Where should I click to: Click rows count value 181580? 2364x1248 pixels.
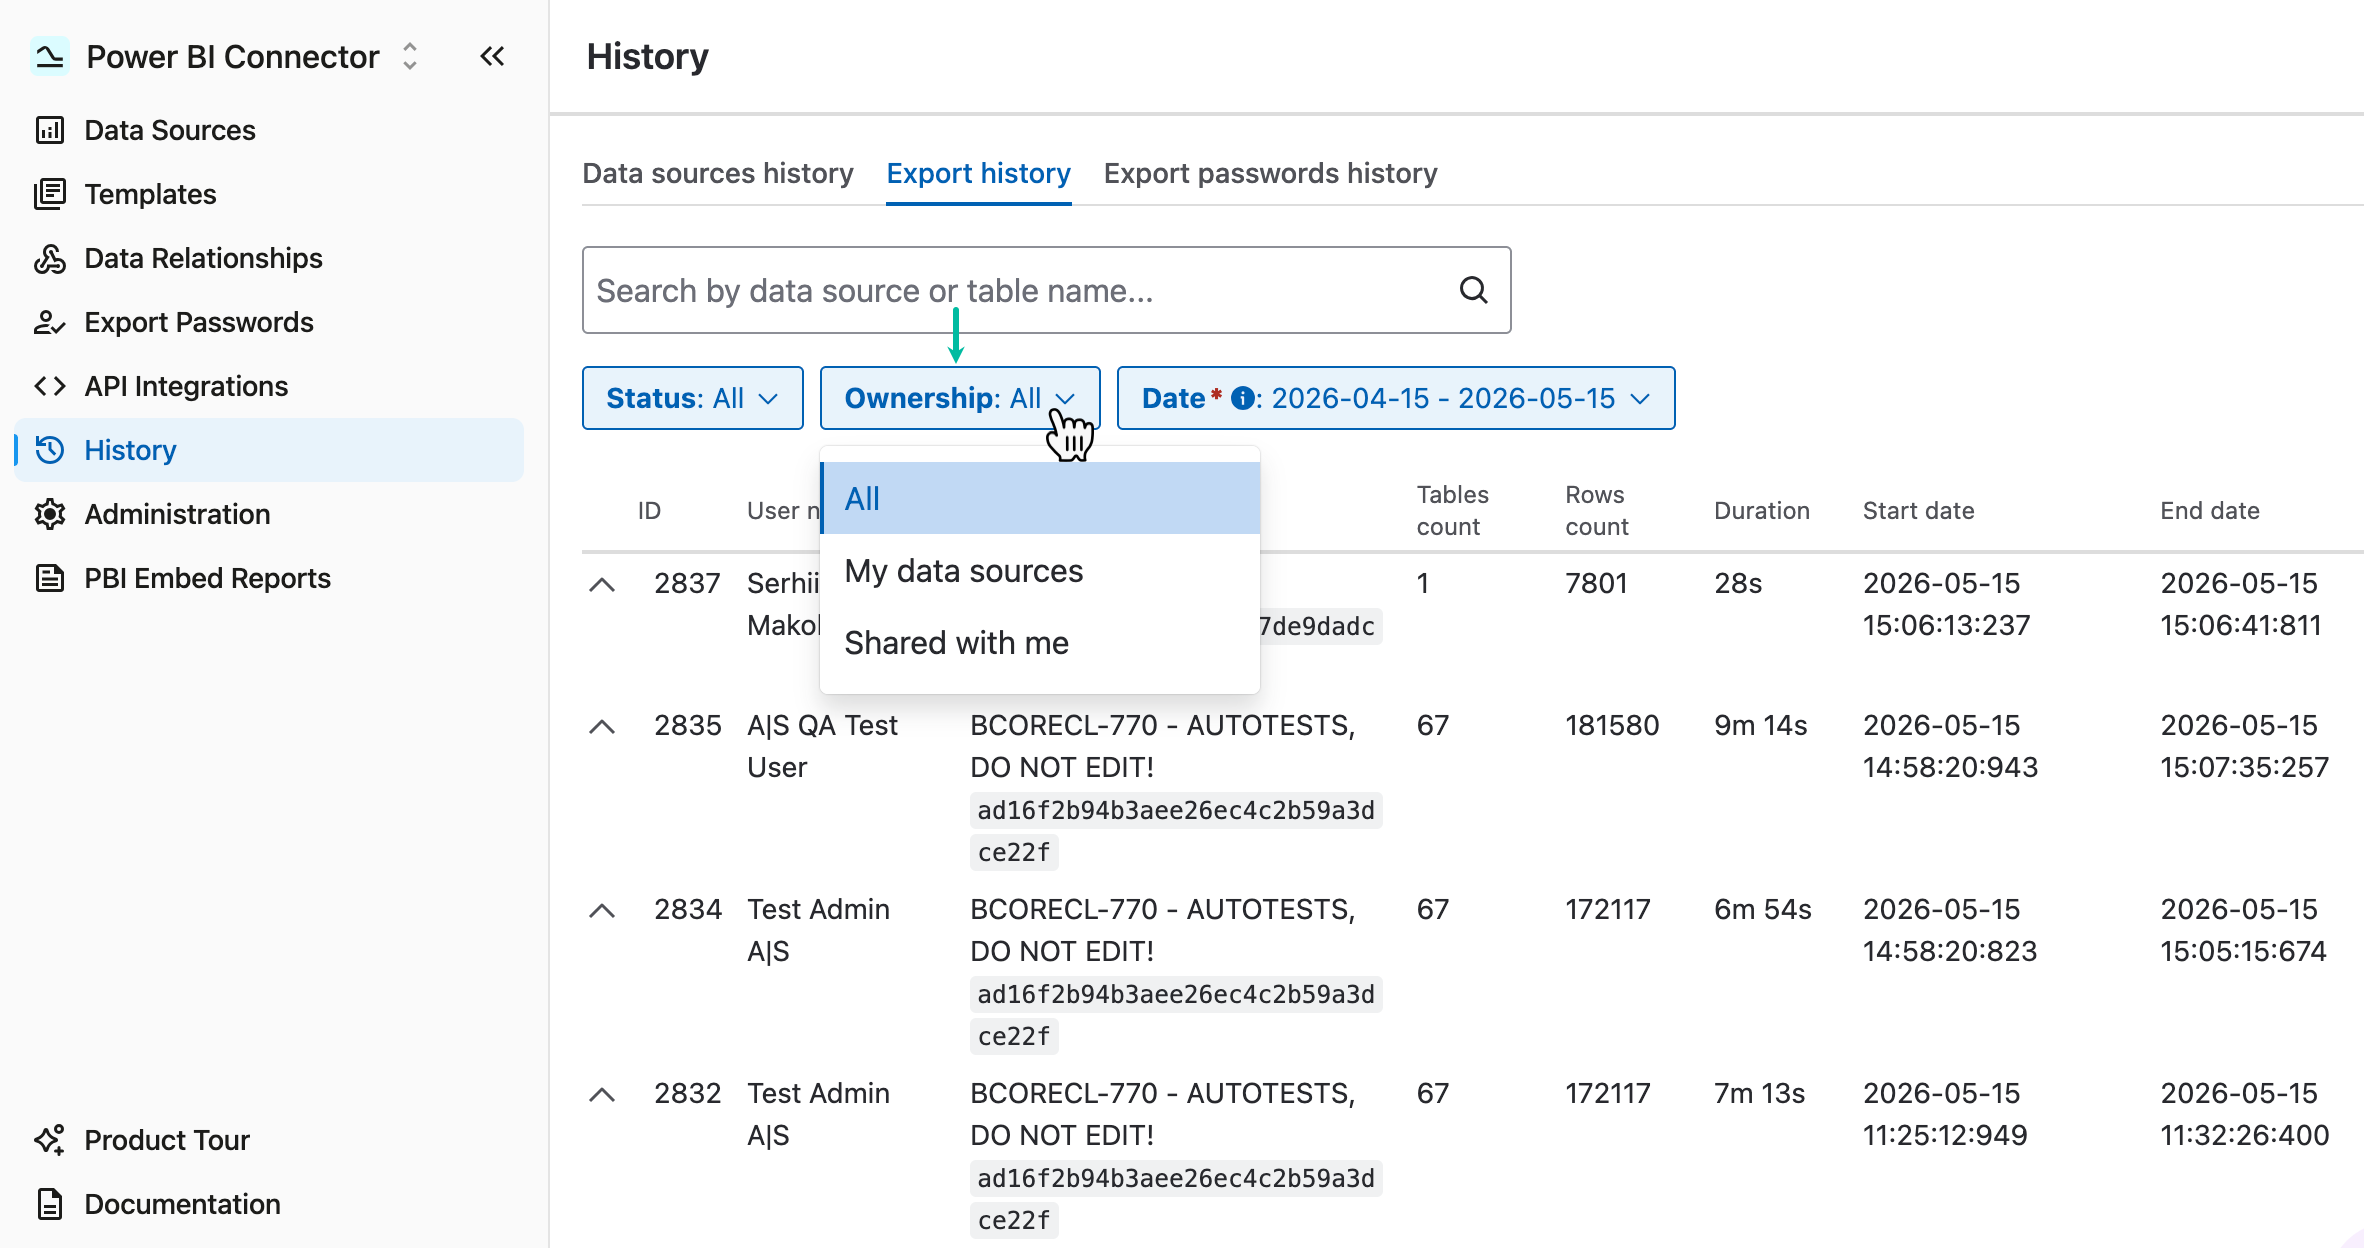[x=1612, y=725]
